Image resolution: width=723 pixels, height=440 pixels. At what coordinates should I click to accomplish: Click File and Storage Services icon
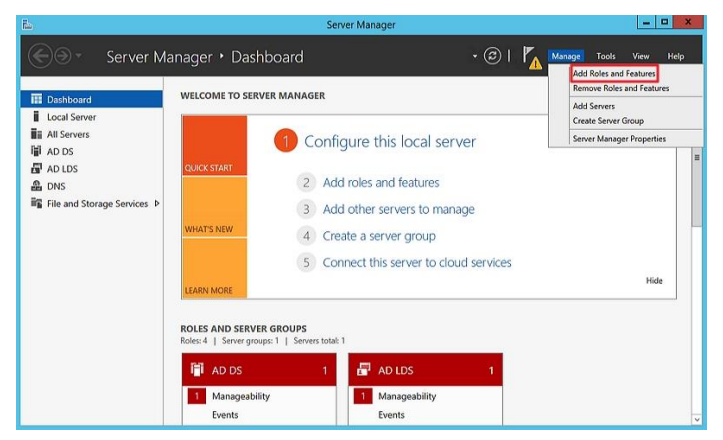[x=36, y=203]
